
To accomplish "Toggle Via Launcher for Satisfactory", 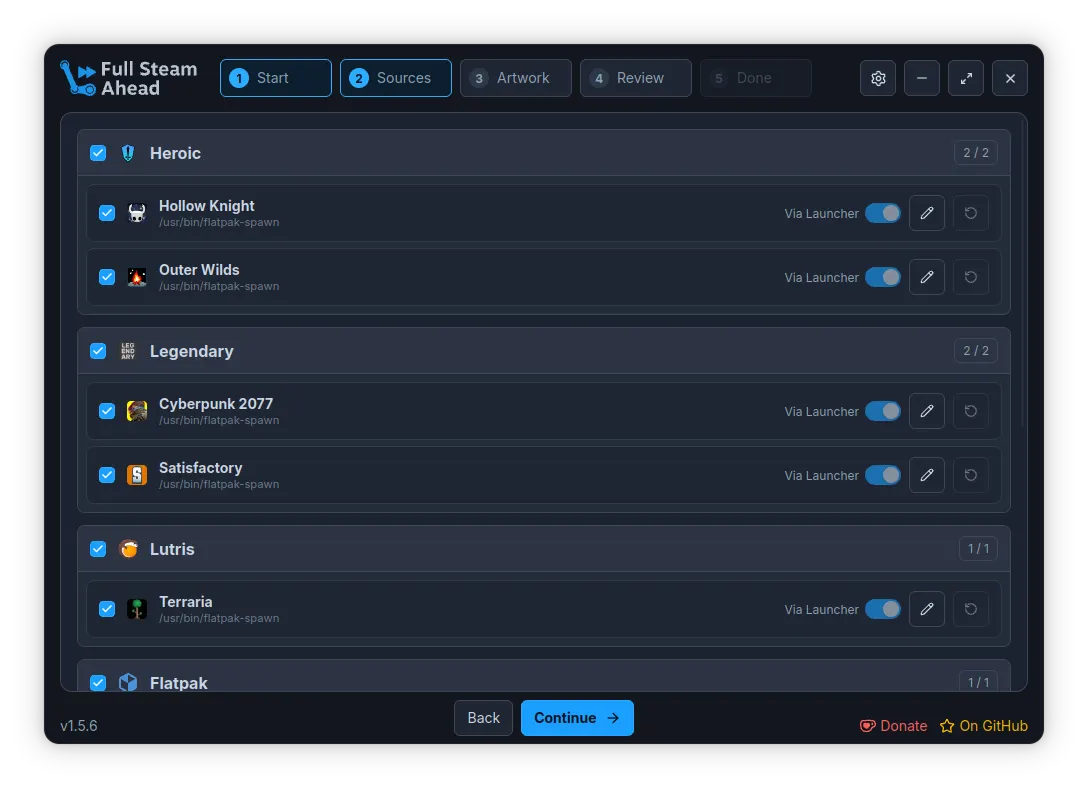I will click(x=883, y=475).
